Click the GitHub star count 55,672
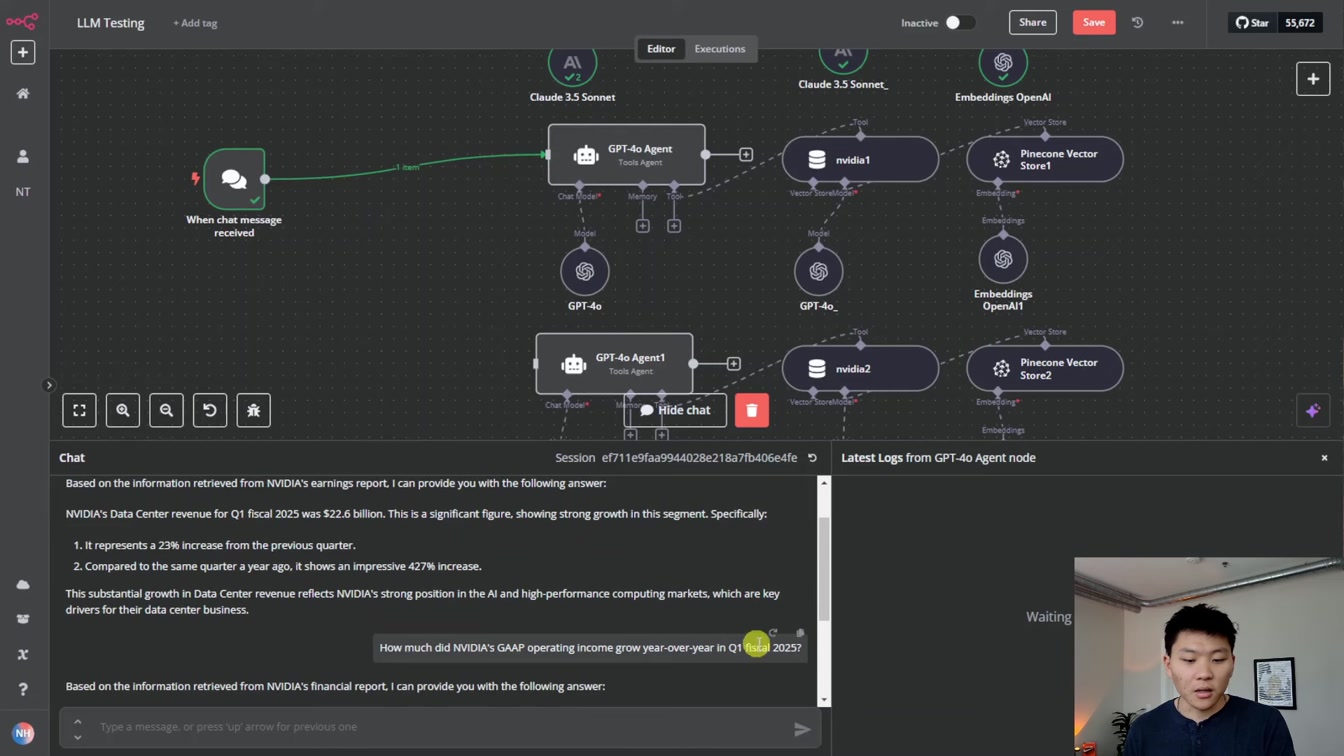1344x756 pixels. (1300, 22)
